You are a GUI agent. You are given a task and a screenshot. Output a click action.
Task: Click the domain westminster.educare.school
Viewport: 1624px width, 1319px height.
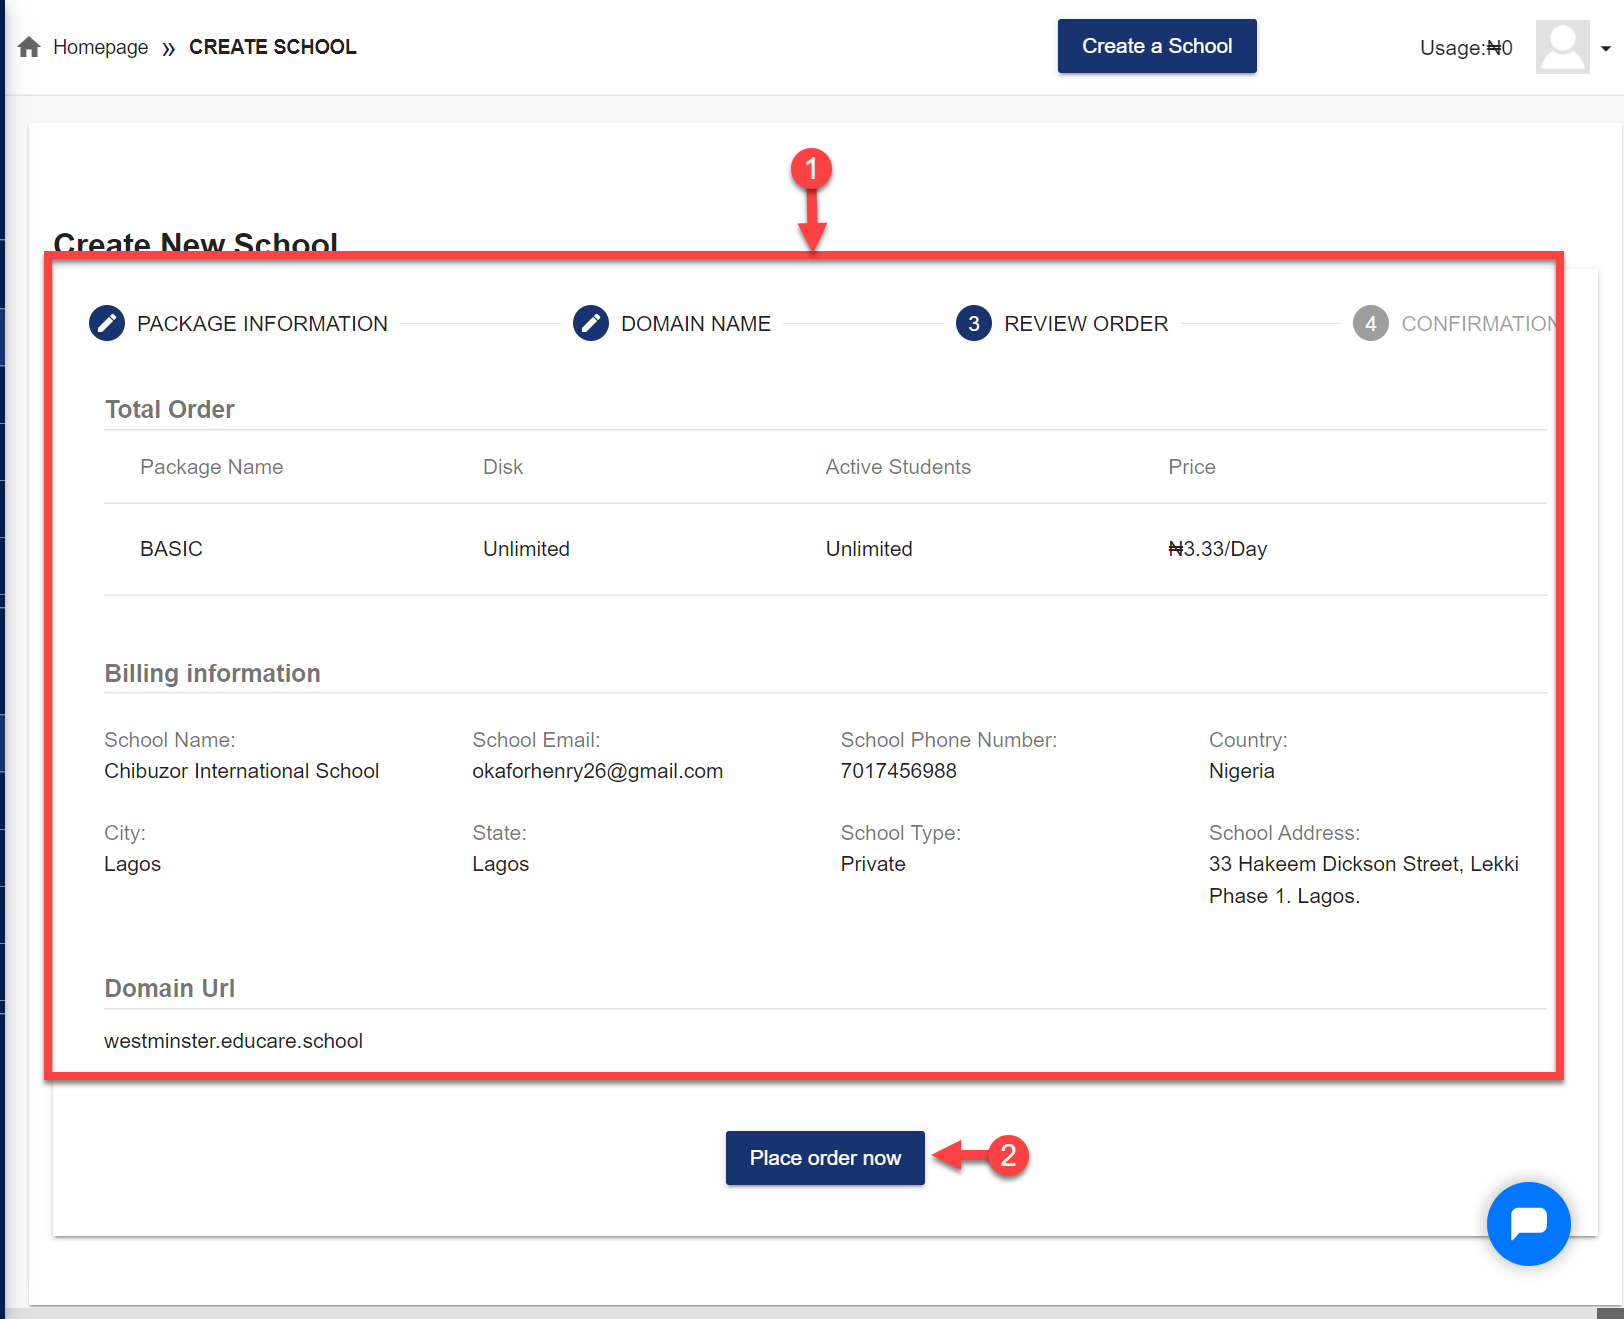click(x=233, y=1041)
